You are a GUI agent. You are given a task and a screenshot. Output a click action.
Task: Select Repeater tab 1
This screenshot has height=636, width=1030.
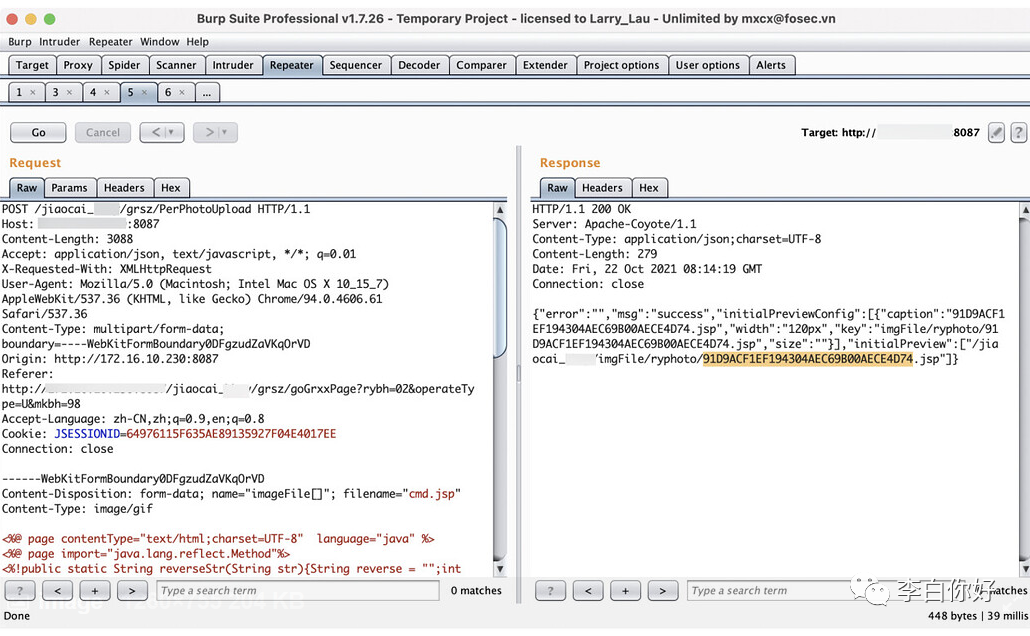pyautogui.click(x=19, y=93)
